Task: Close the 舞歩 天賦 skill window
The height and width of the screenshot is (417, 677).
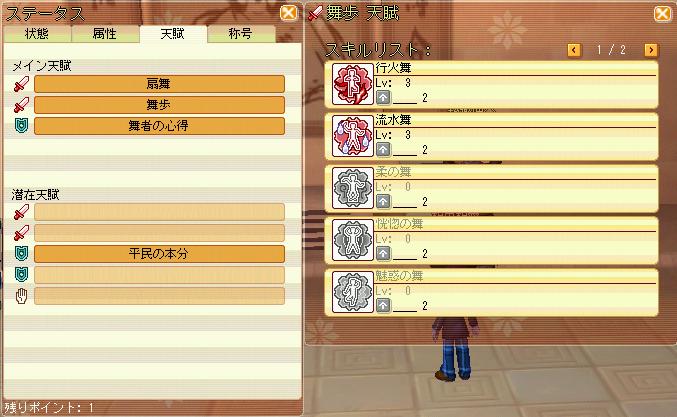Action: [x=662, y=13]
